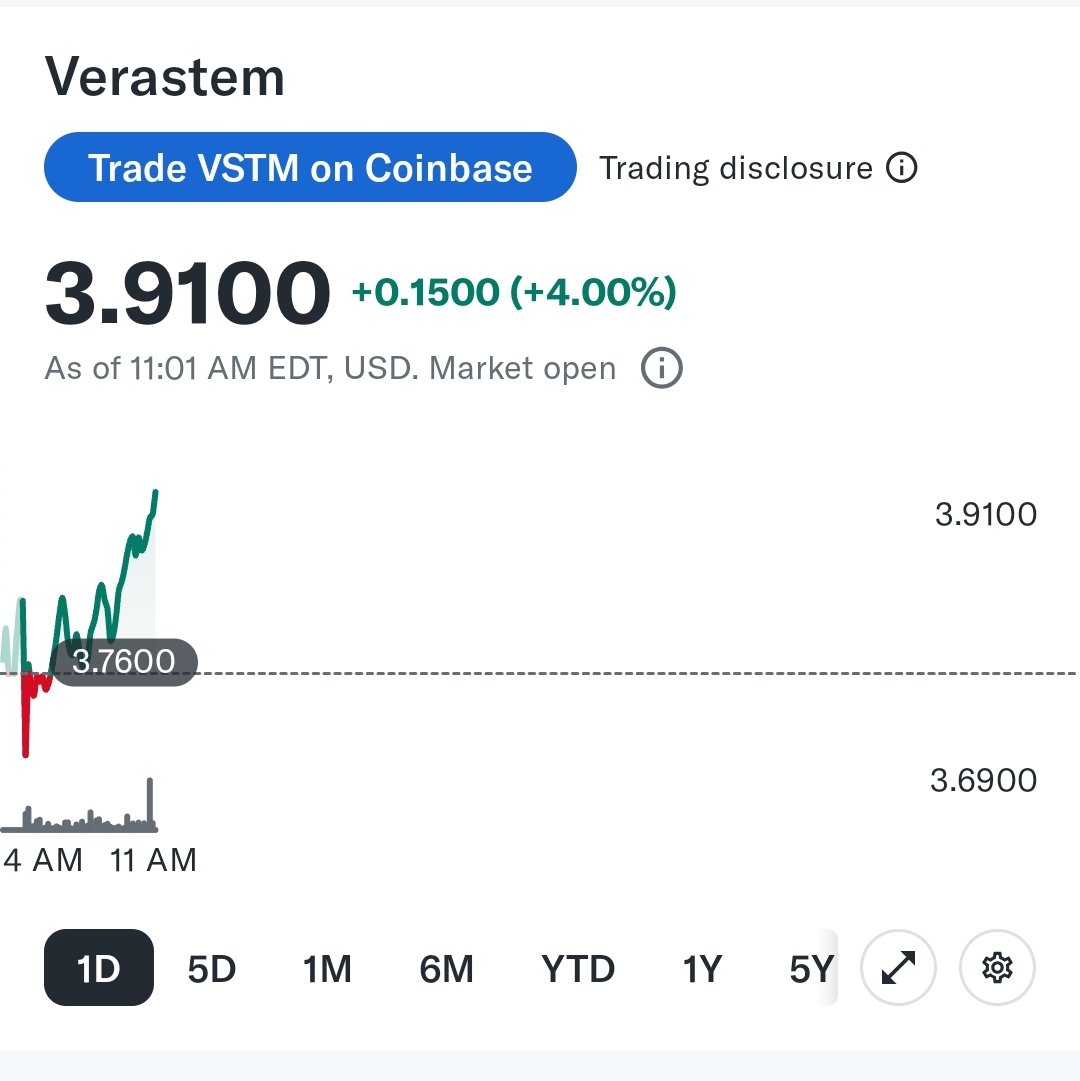Select the green price line peak
1080x1081 pixels.
[x=156, y=492]
